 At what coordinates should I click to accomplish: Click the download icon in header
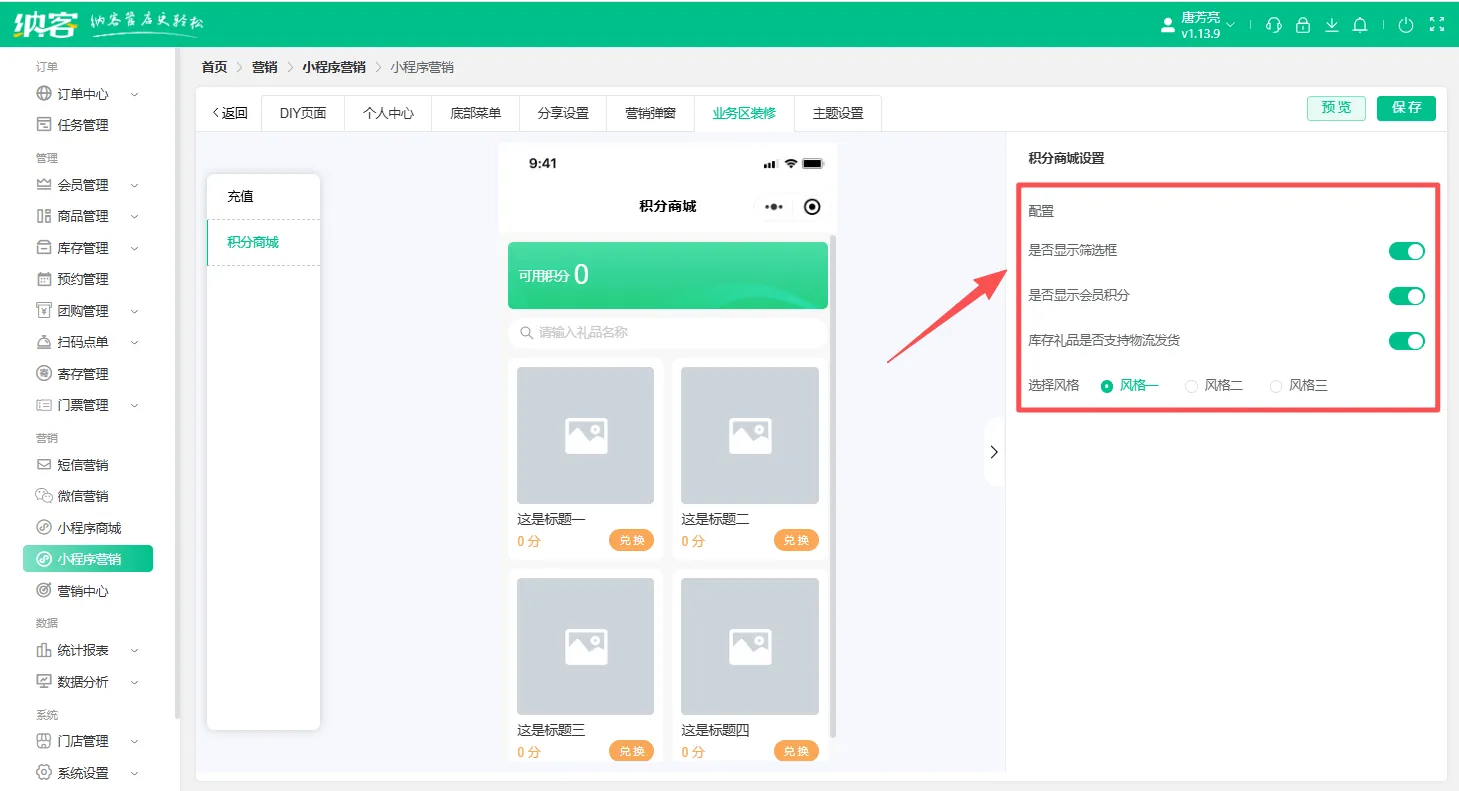[1331, 25]
